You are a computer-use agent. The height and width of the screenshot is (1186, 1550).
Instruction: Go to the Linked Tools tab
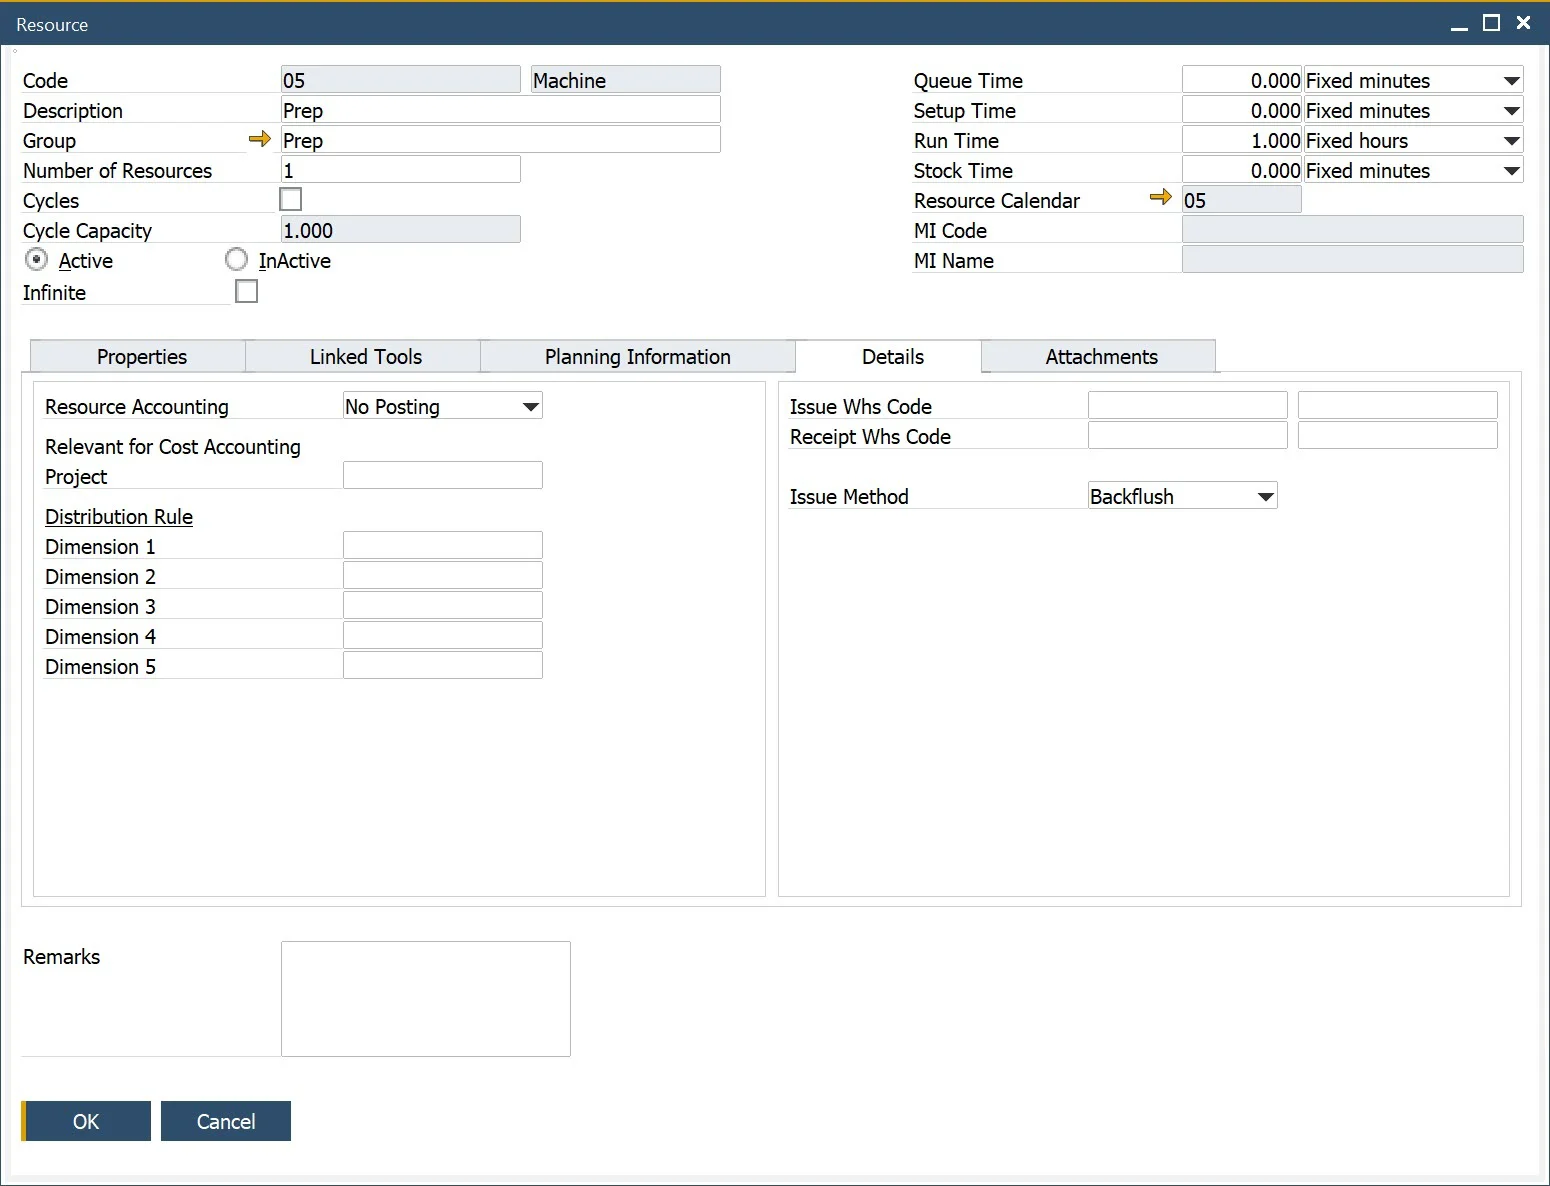pyautogui.click(x=365, y=357)
